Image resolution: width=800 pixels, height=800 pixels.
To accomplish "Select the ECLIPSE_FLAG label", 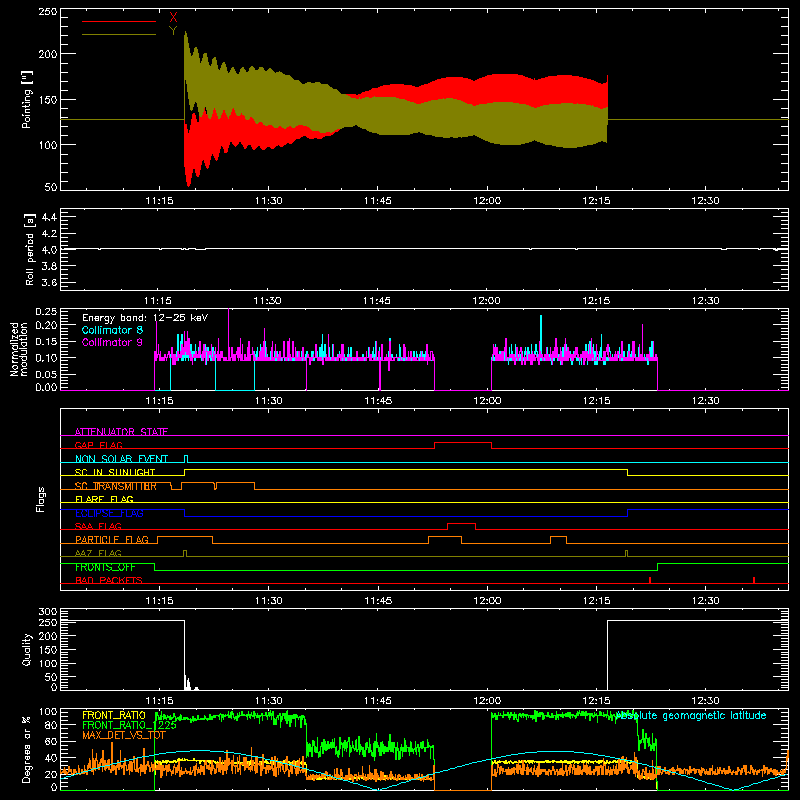I will (x=109, y=513).
